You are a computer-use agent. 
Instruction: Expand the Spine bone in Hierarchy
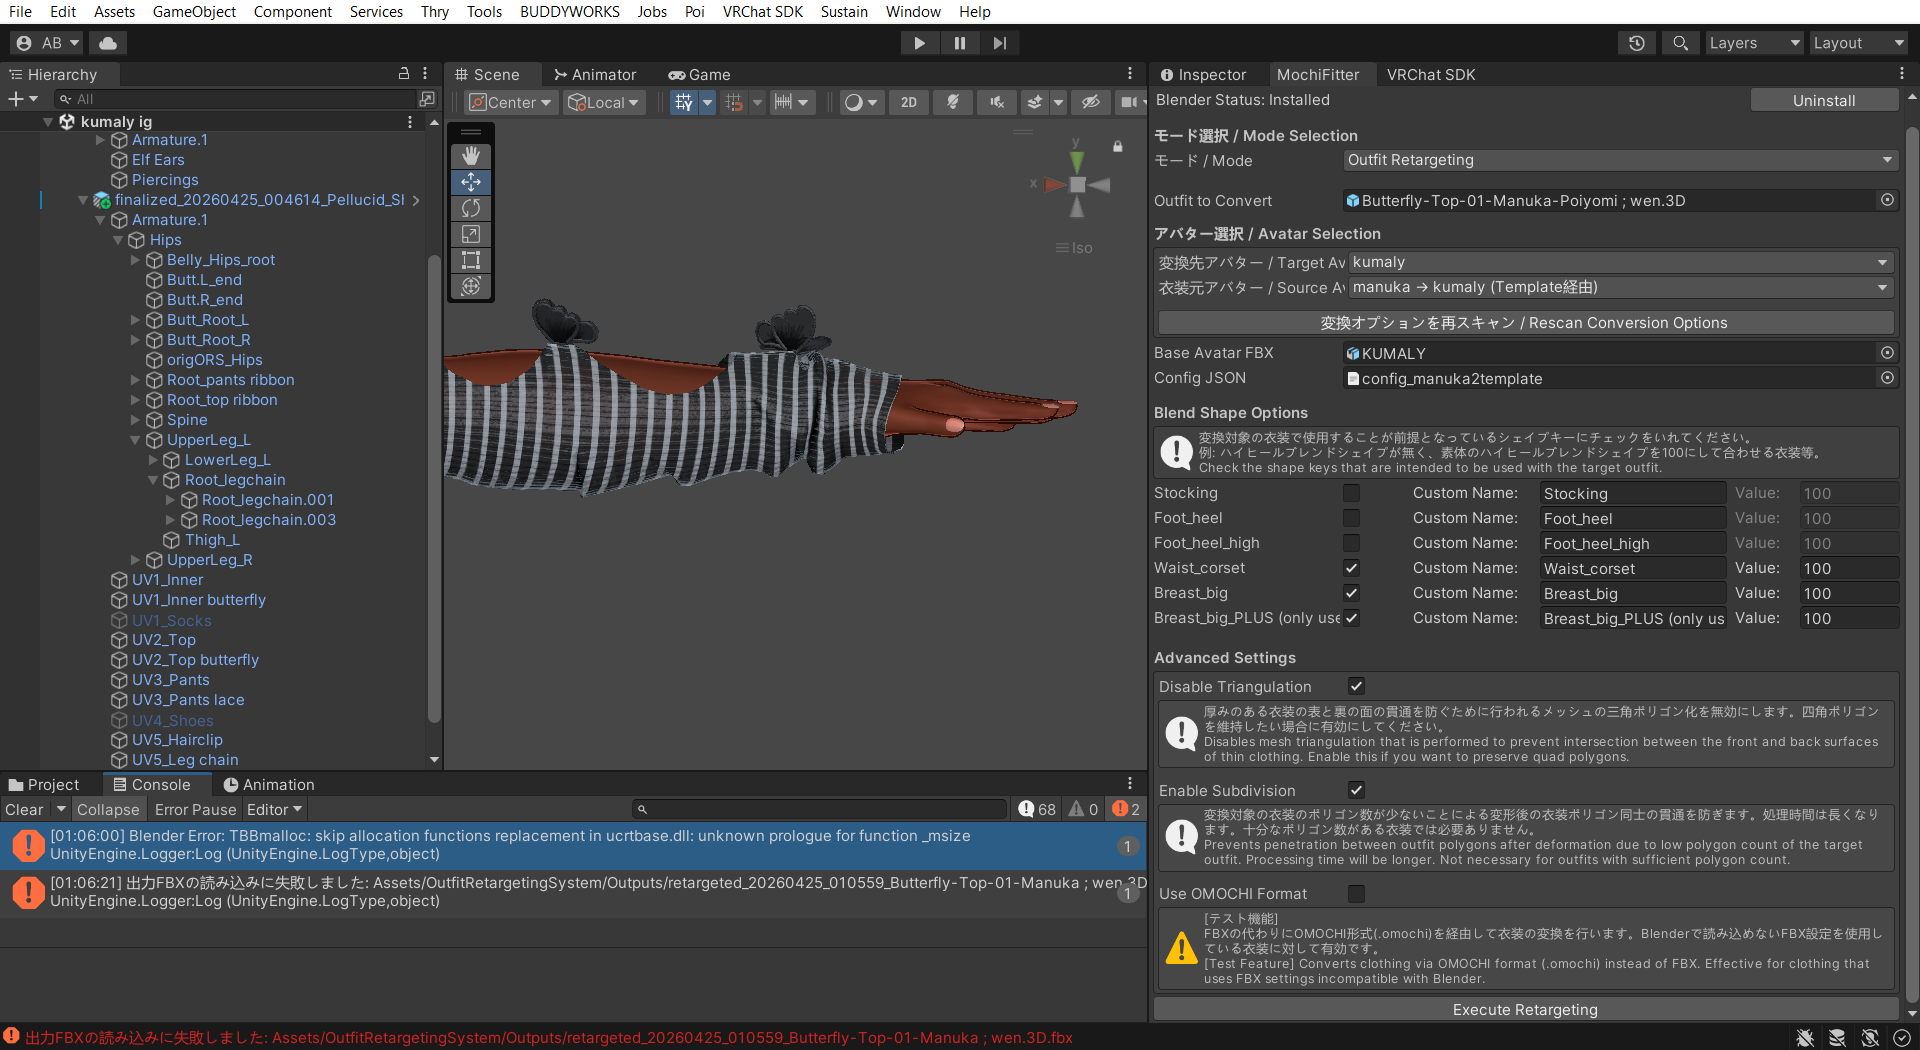(135, 420)
